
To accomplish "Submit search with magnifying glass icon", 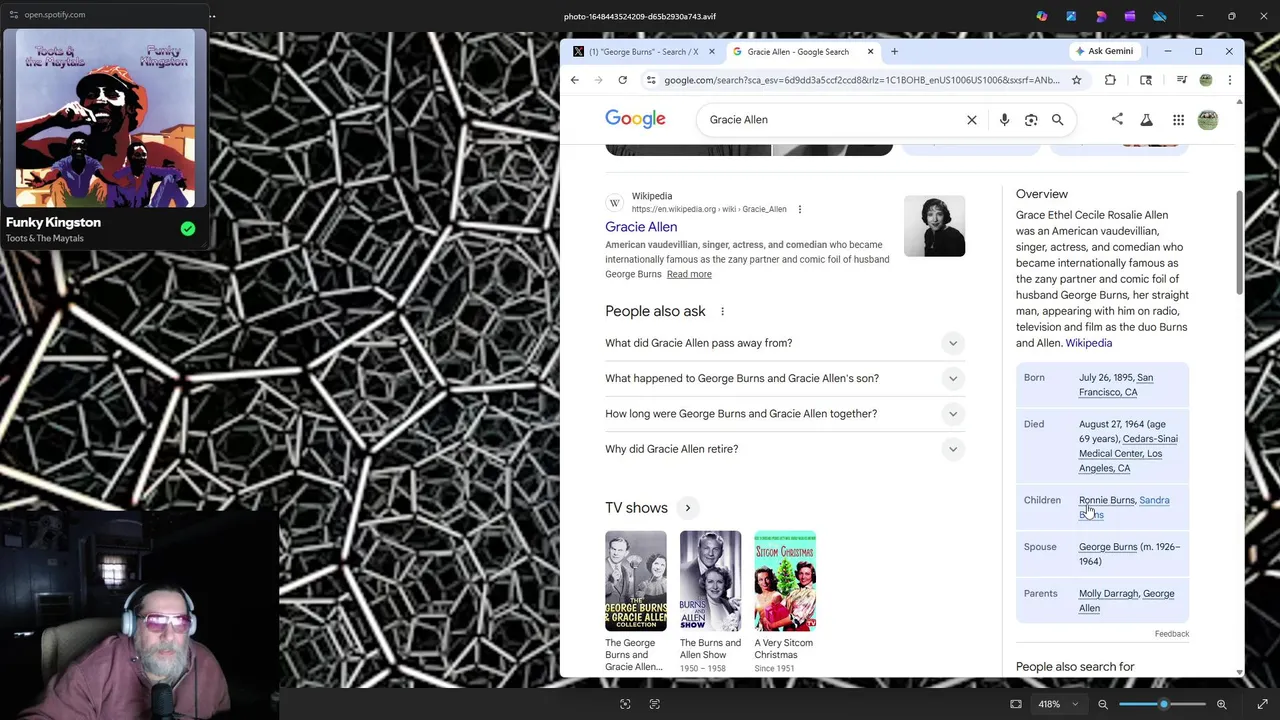I will click(1057, 120).
